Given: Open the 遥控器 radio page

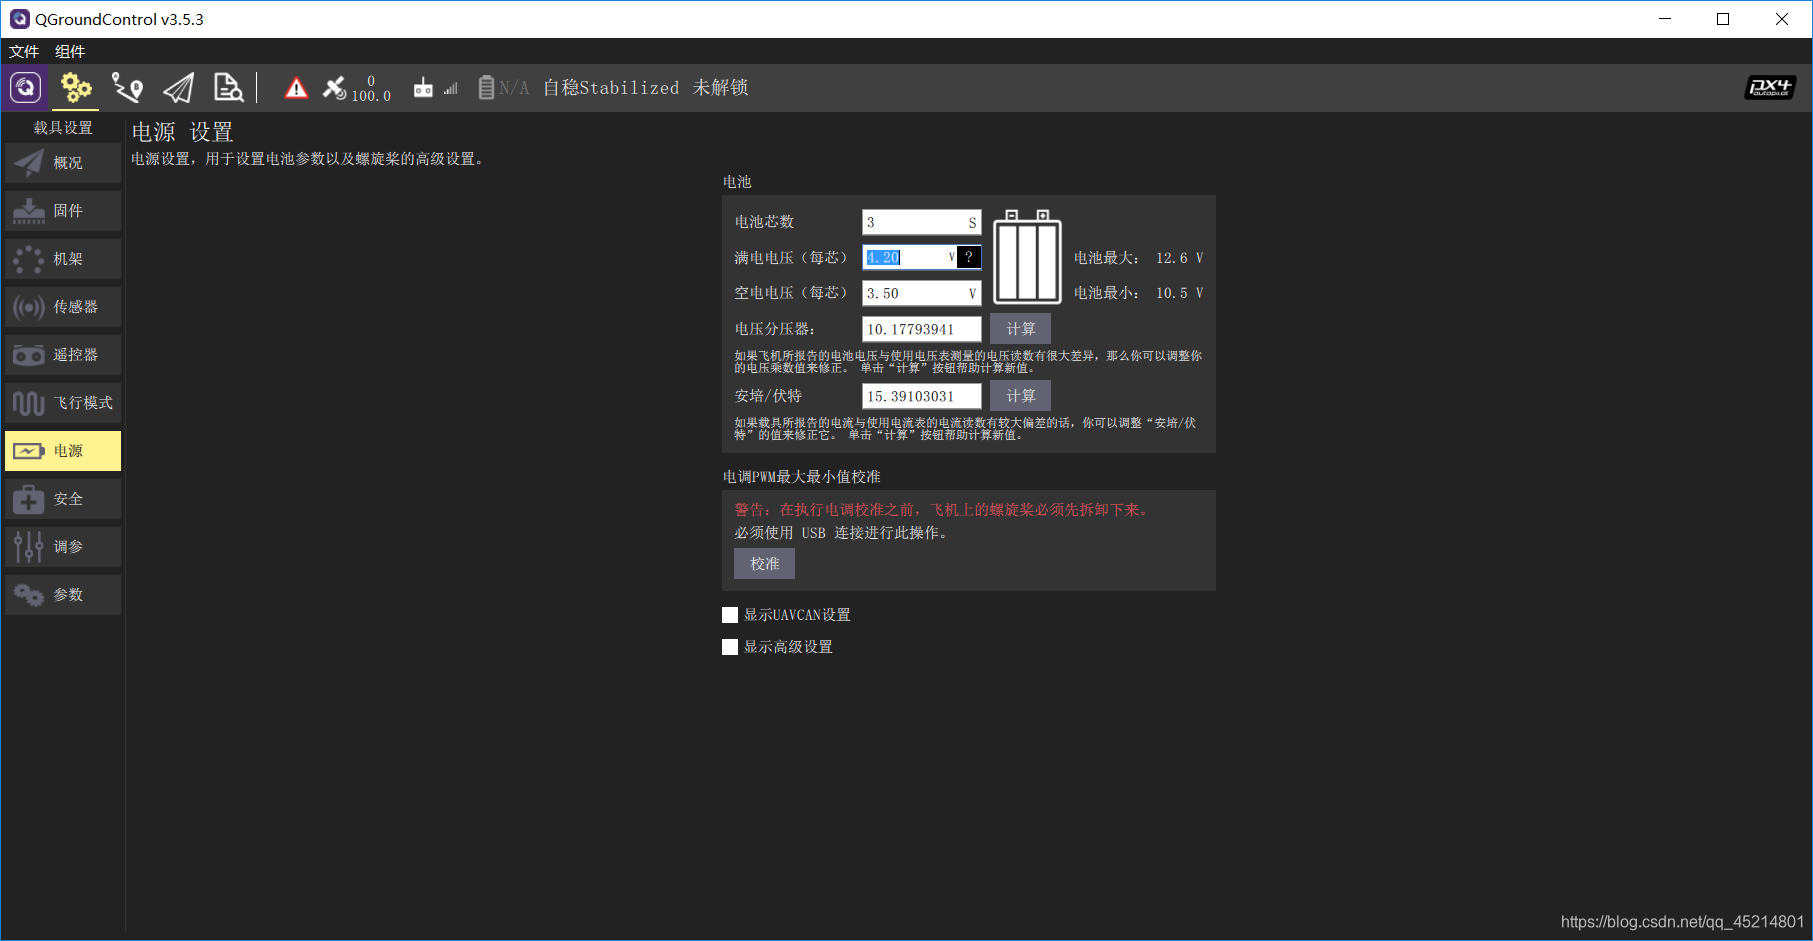Looking at the screenshot, I should point(63,355).
